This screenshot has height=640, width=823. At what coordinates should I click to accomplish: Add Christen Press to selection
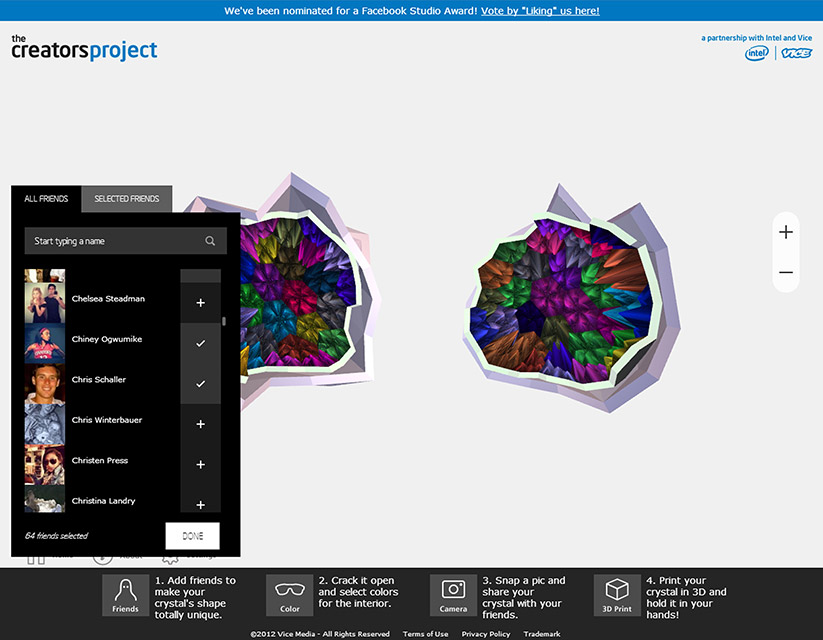[200, 465]
